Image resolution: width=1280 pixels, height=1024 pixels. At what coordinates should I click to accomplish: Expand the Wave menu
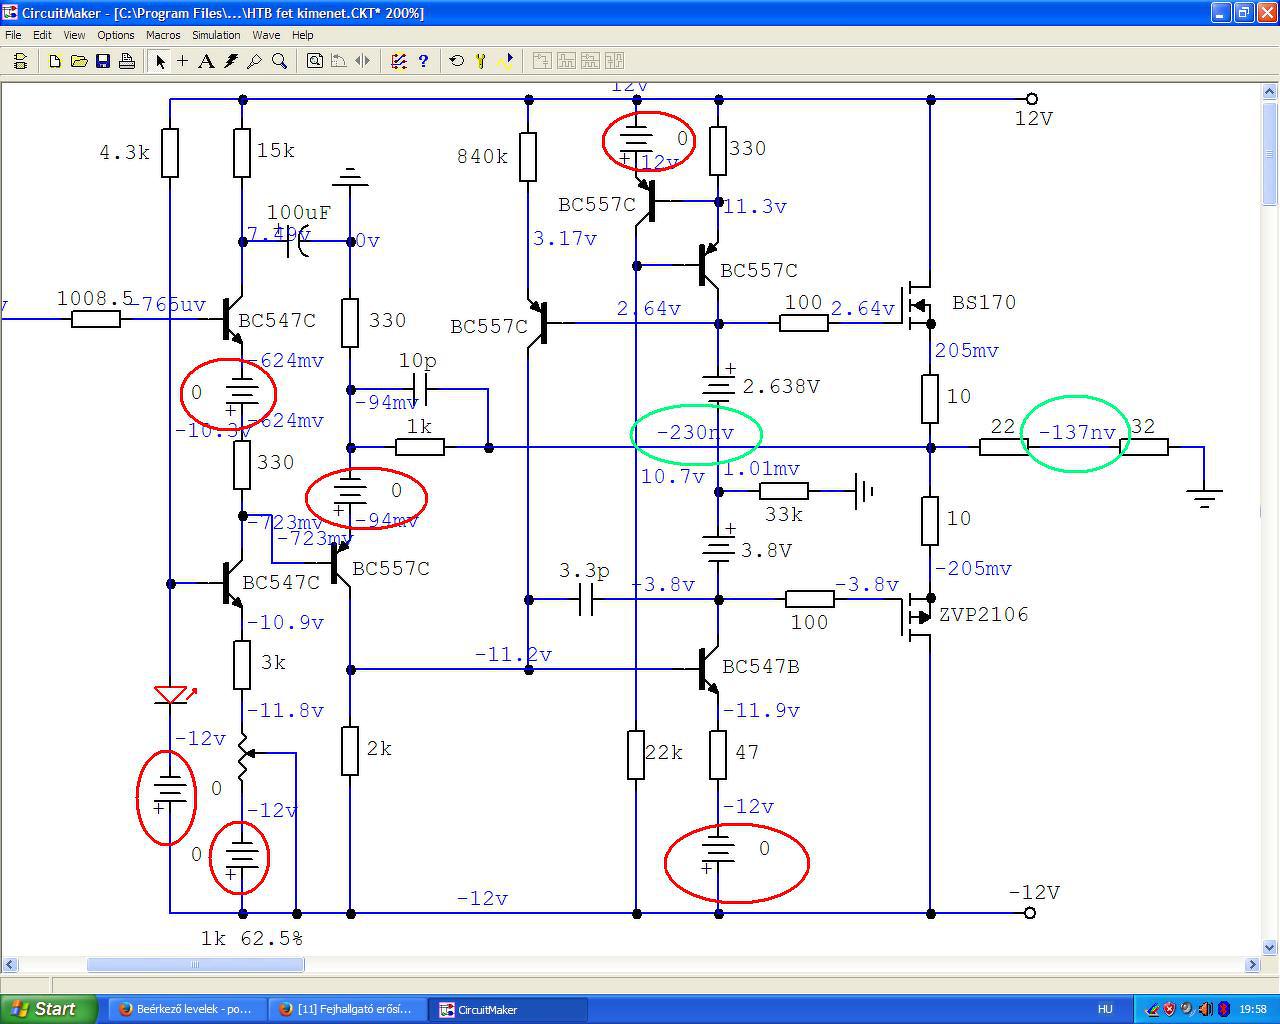tap(266, 35)
